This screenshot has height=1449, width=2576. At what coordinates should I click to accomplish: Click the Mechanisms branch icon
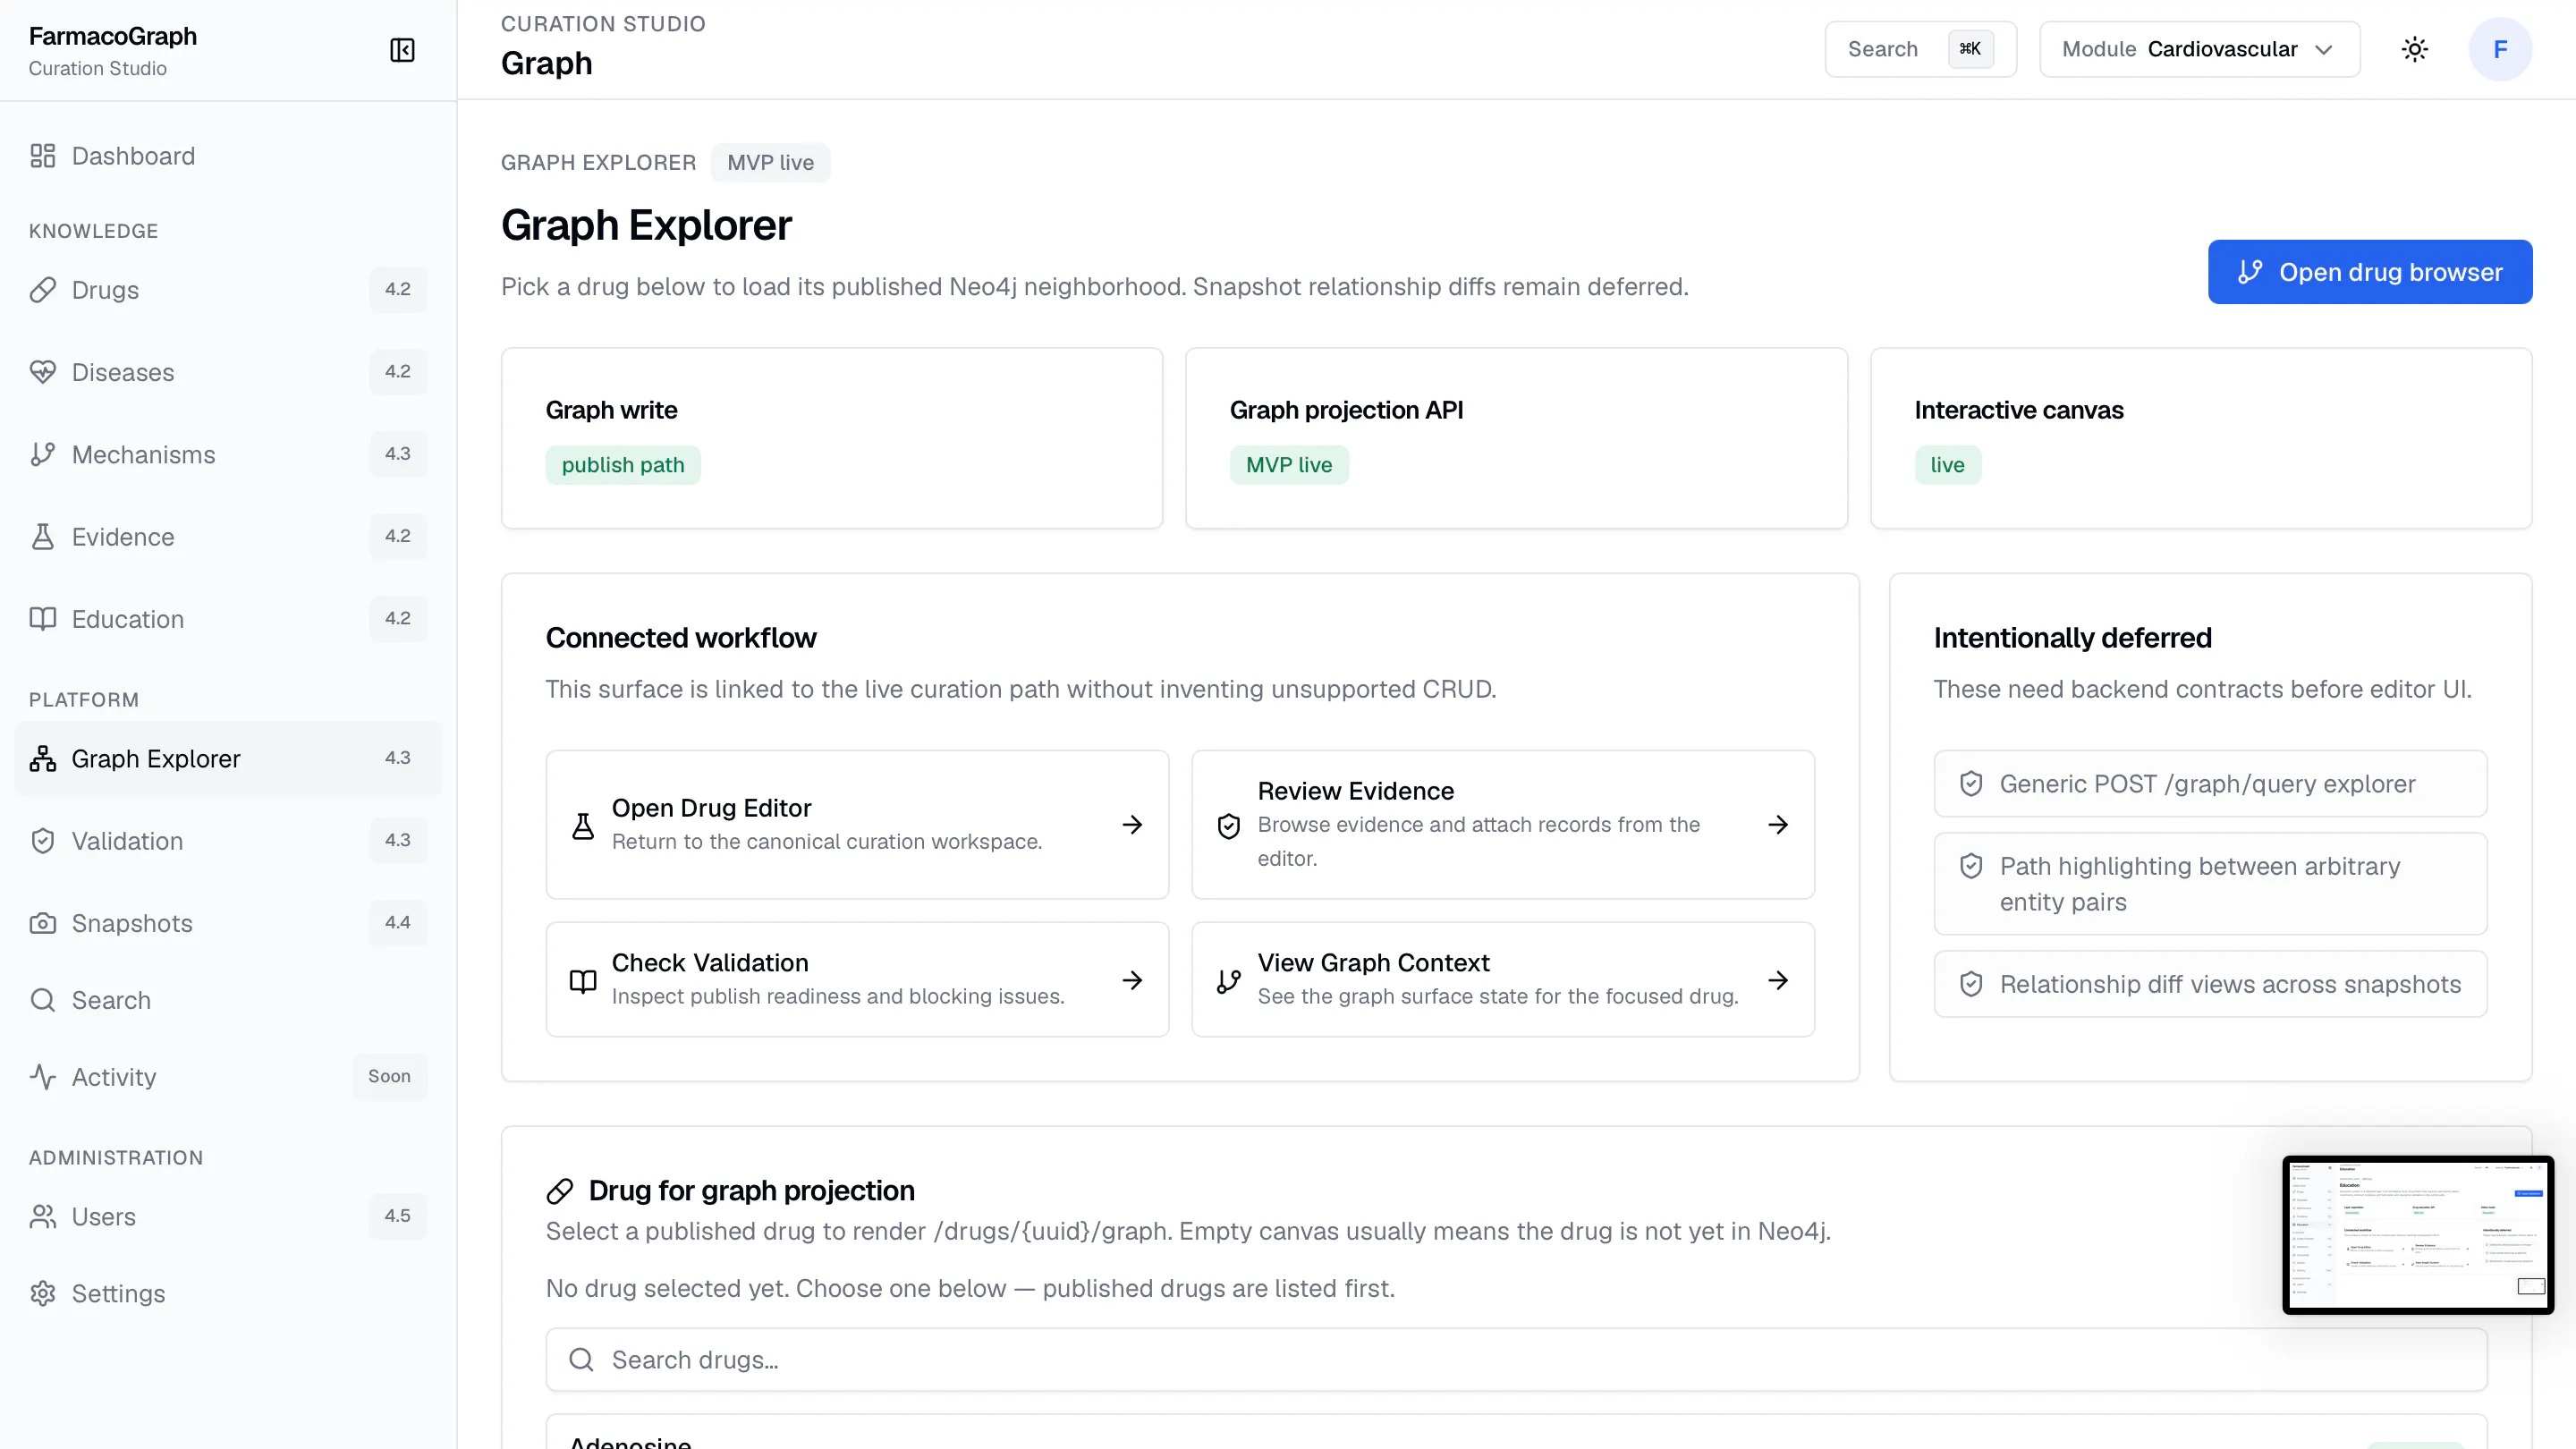(42, 454)
